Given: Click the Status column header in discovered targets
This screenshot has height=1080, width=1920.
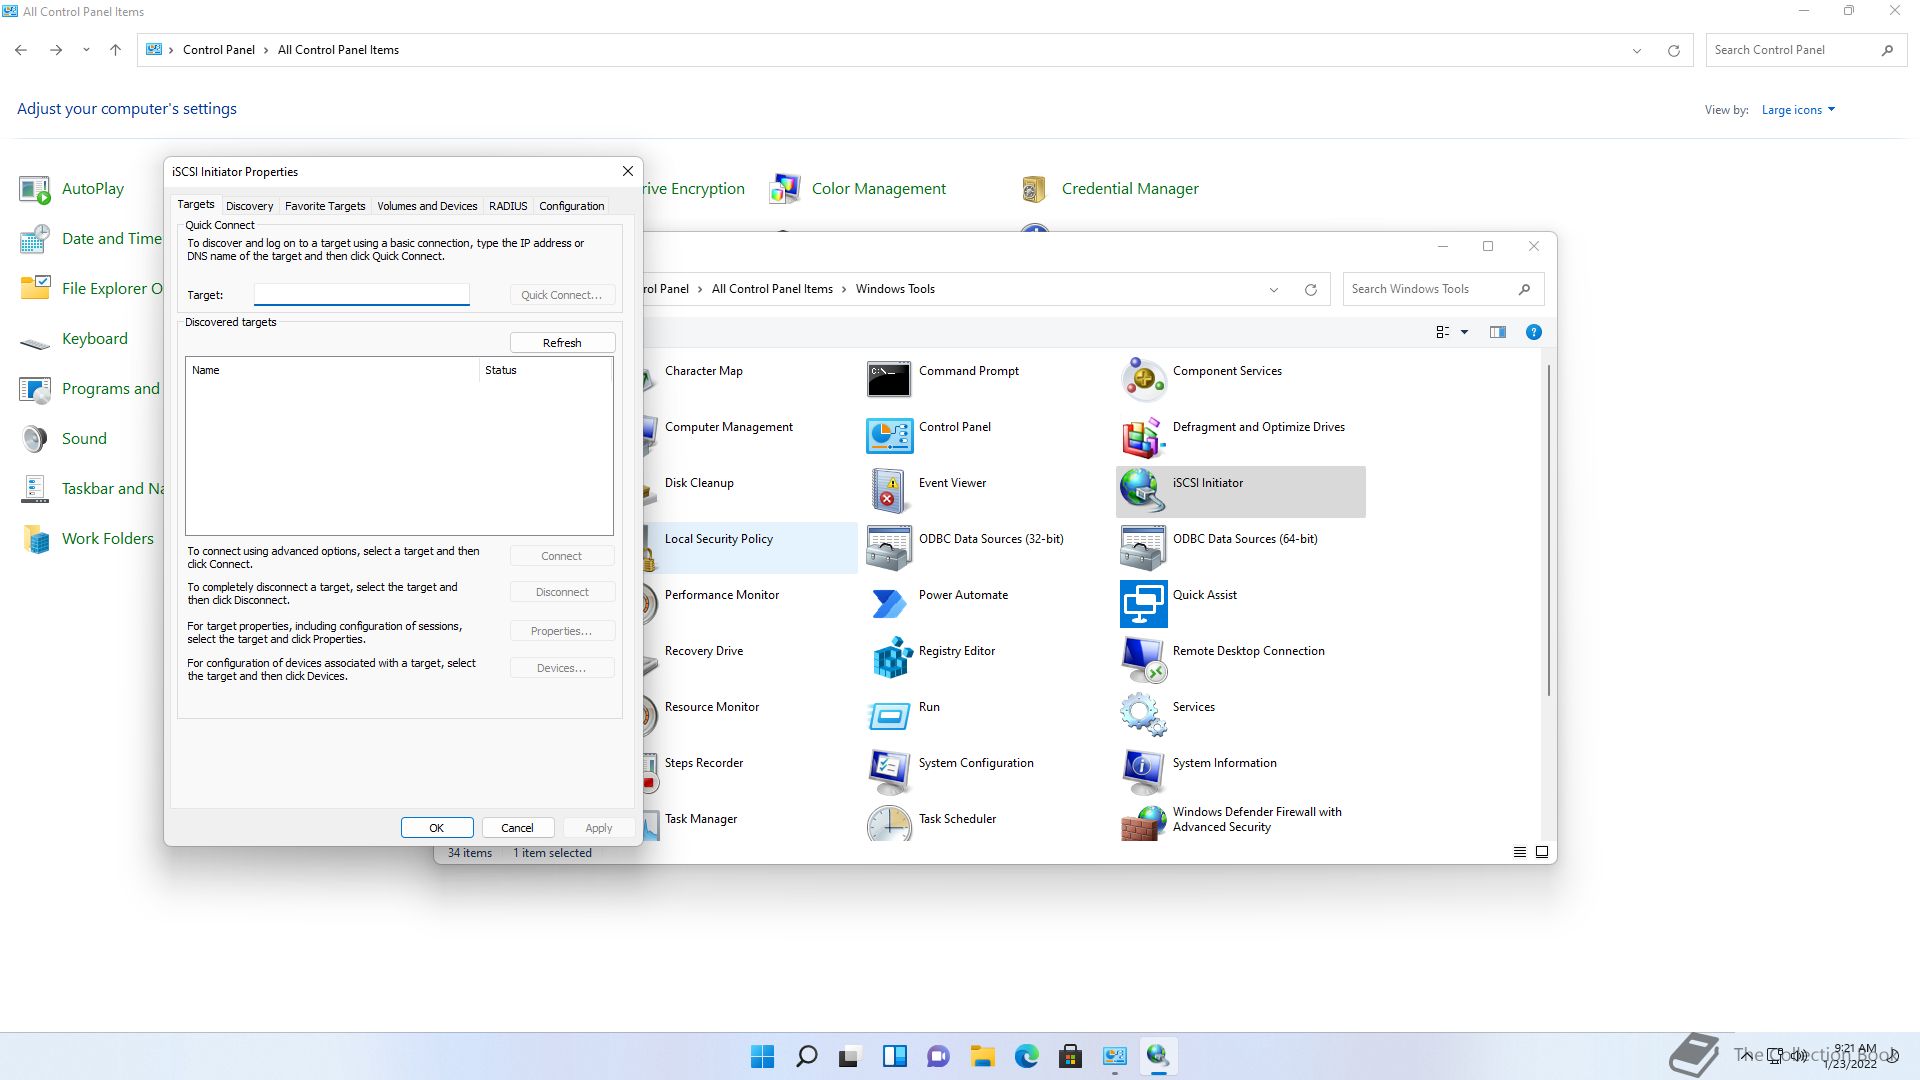Looking at the screenshot, I should pyautogui.click(x=545, y=370).
